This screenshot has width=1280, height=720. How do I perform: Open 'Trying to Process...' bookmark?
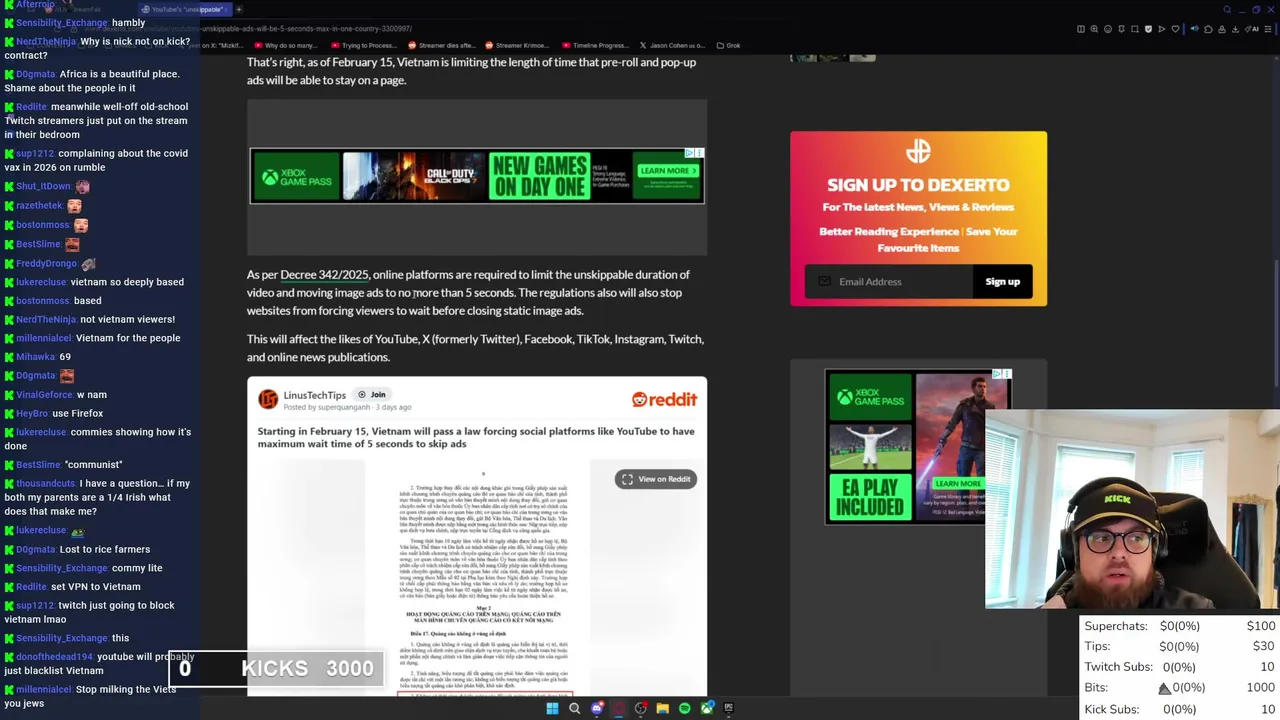click(363, 45)
